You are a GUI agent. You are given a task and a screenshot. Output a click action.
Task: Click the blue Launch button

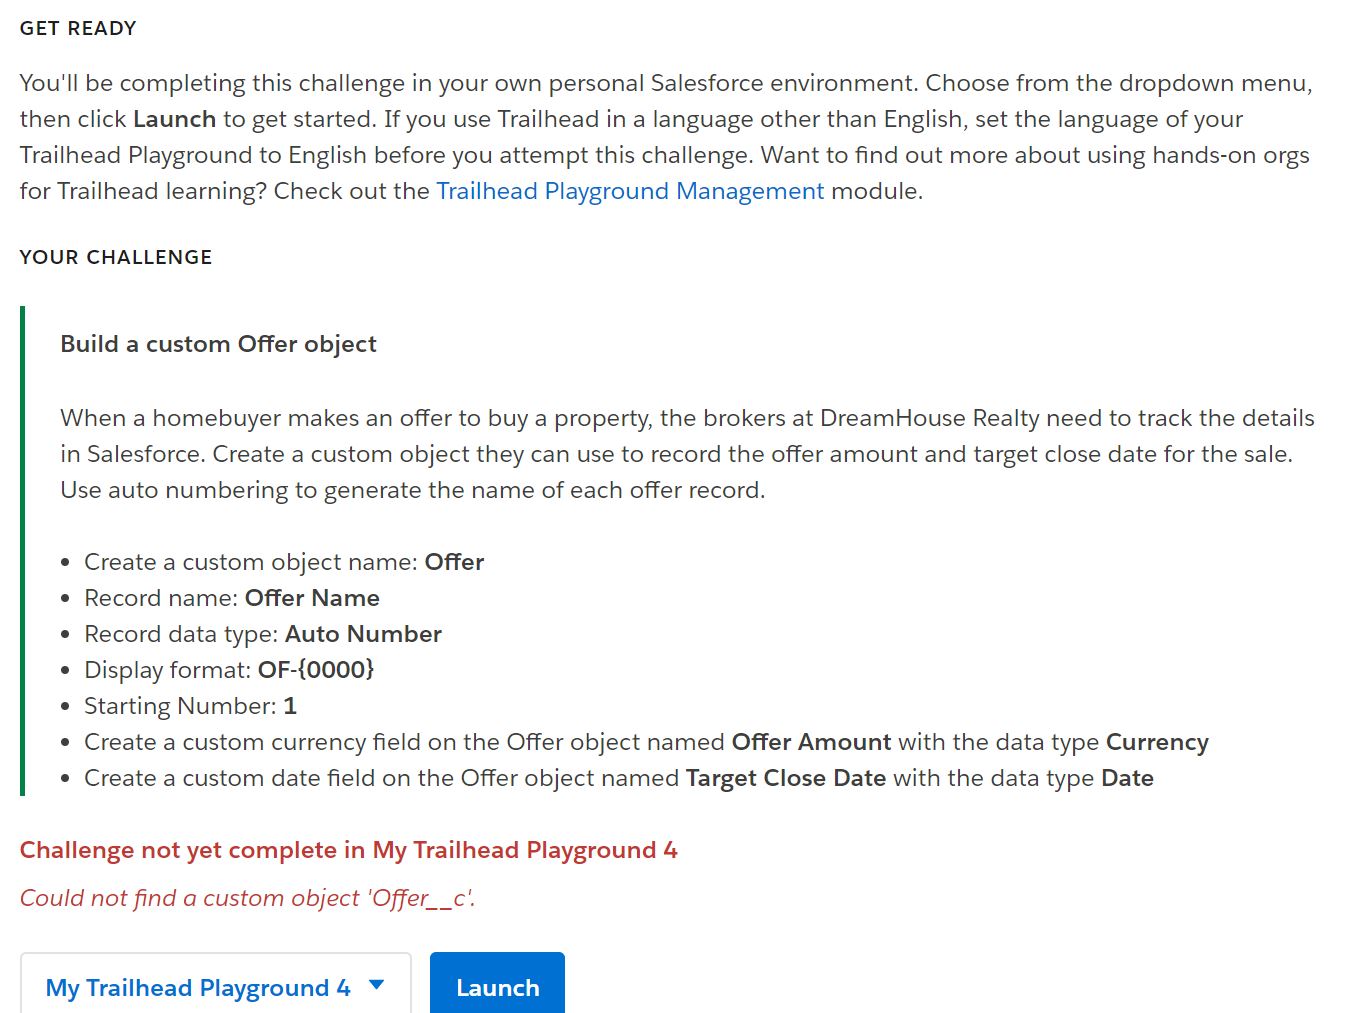pyautogui.click(x=497, y=986)
